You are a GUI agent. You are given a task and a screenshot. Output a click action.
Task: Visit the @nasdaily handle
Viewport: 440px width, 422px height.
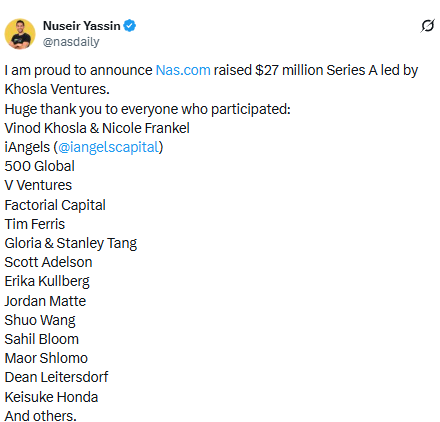pyautogui.click(x=71, y=42)
